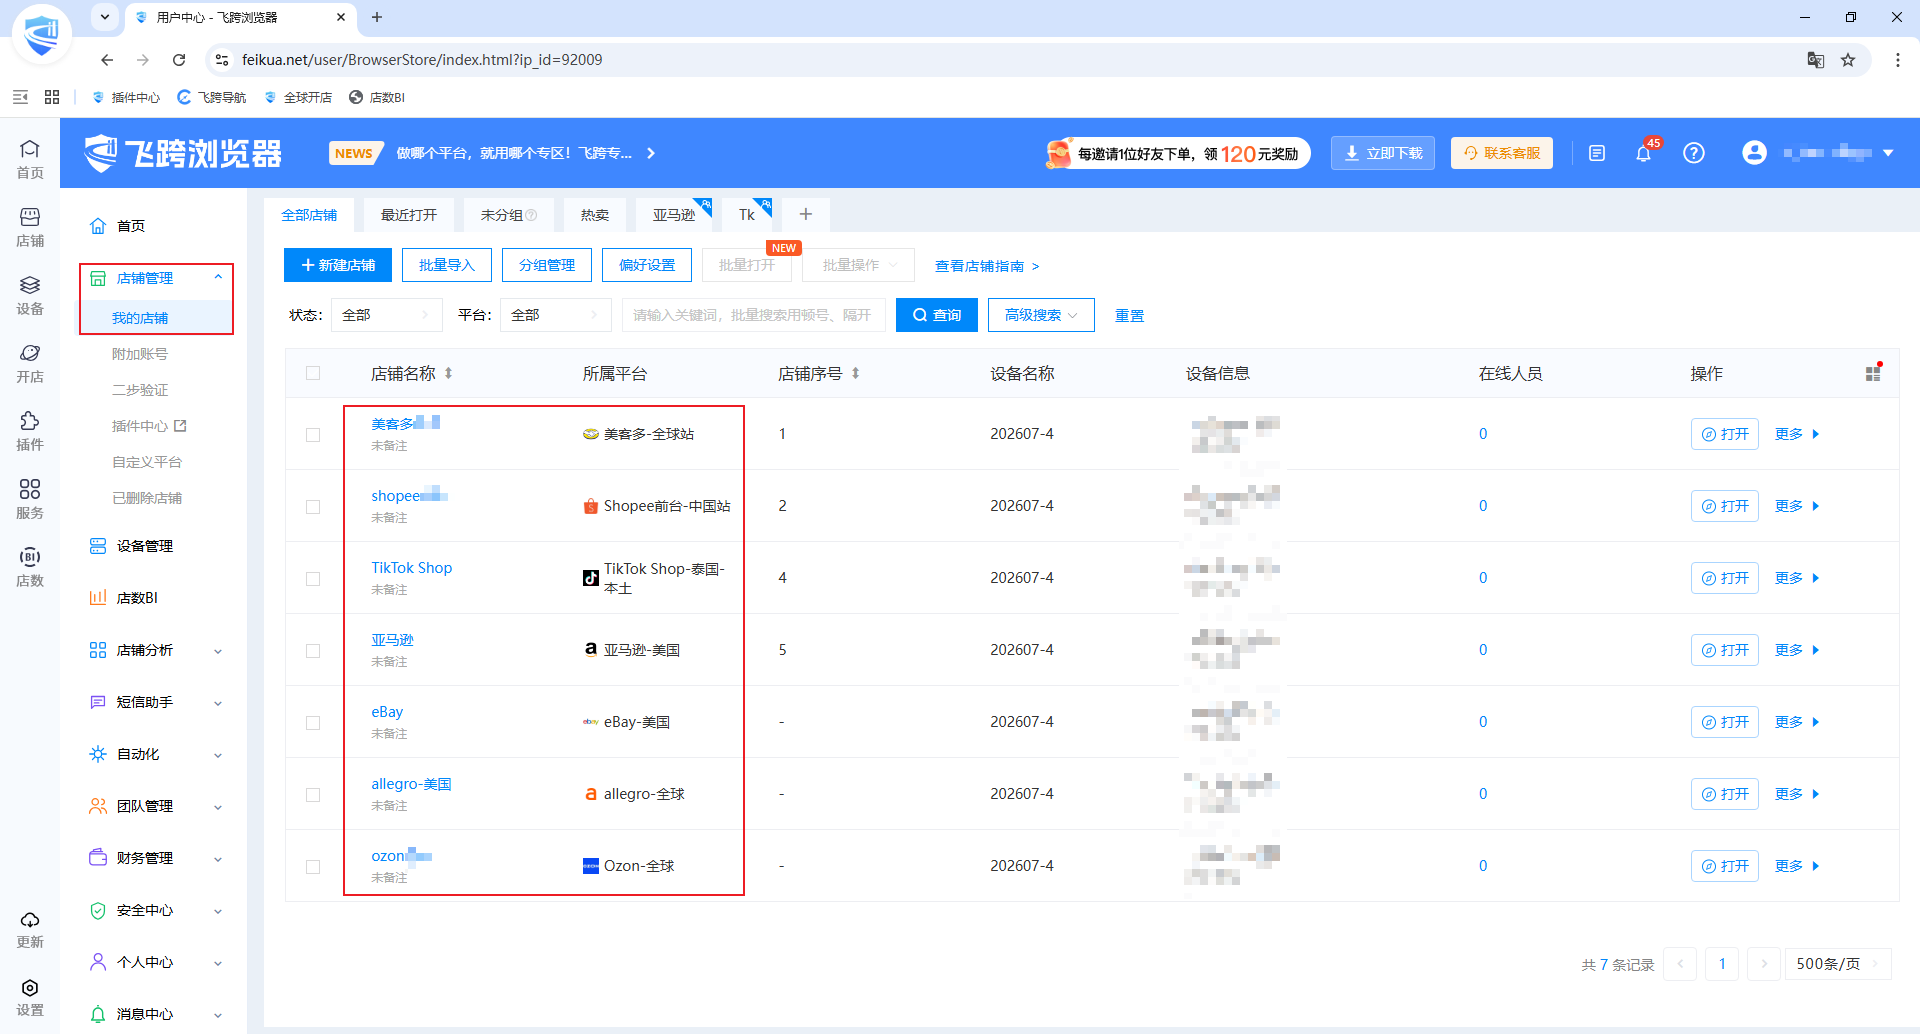Sort by 店铺序号 column sort icon

(x=856, y=373)
